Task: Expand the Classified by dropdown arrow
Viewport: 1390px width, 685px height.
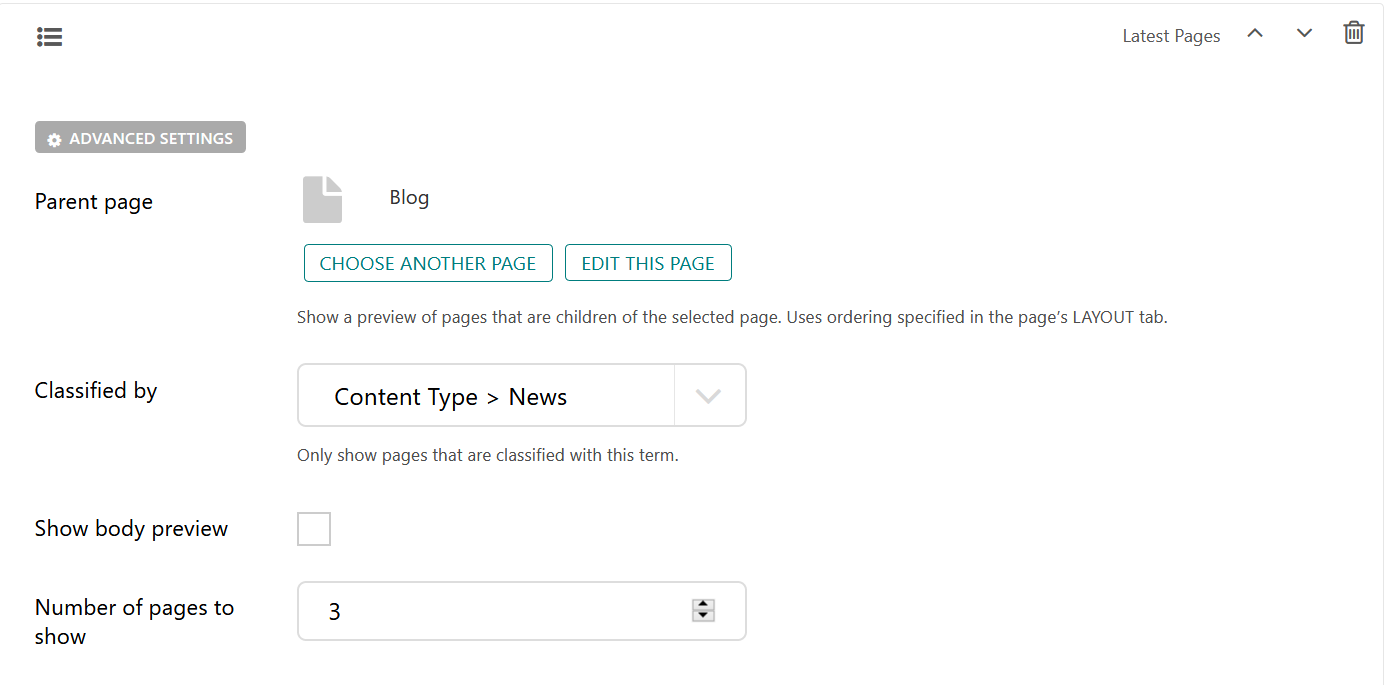Action: coord(709,396)
